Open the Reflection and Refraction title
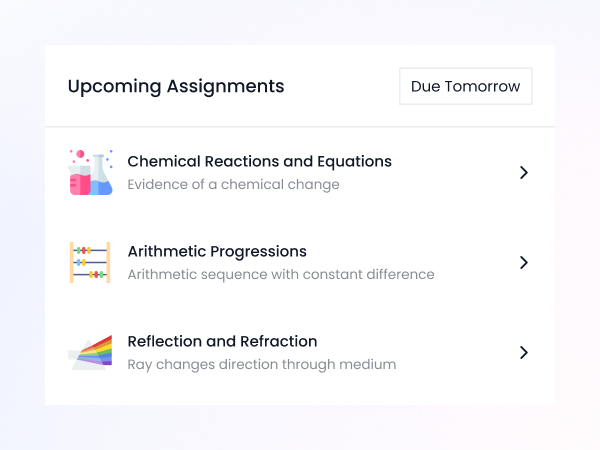 [x=222, y=341]
